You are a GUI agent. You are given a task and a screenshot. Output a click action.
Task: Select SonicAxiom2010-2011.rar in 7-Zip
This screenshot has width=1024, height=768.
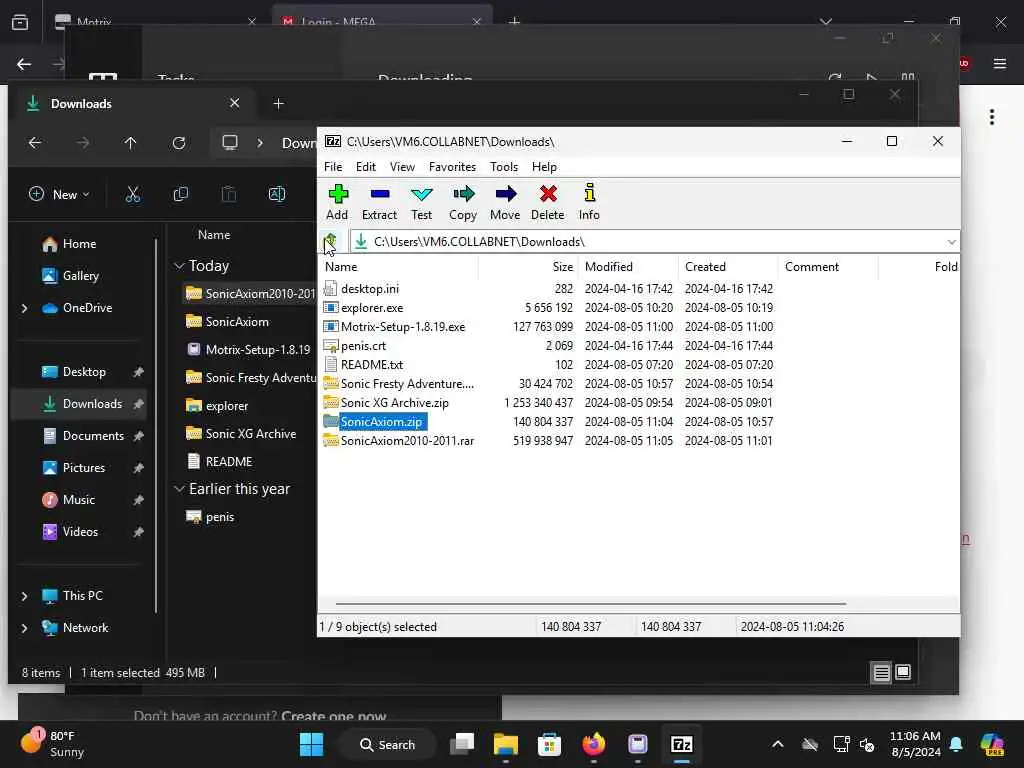coord(407,441)
